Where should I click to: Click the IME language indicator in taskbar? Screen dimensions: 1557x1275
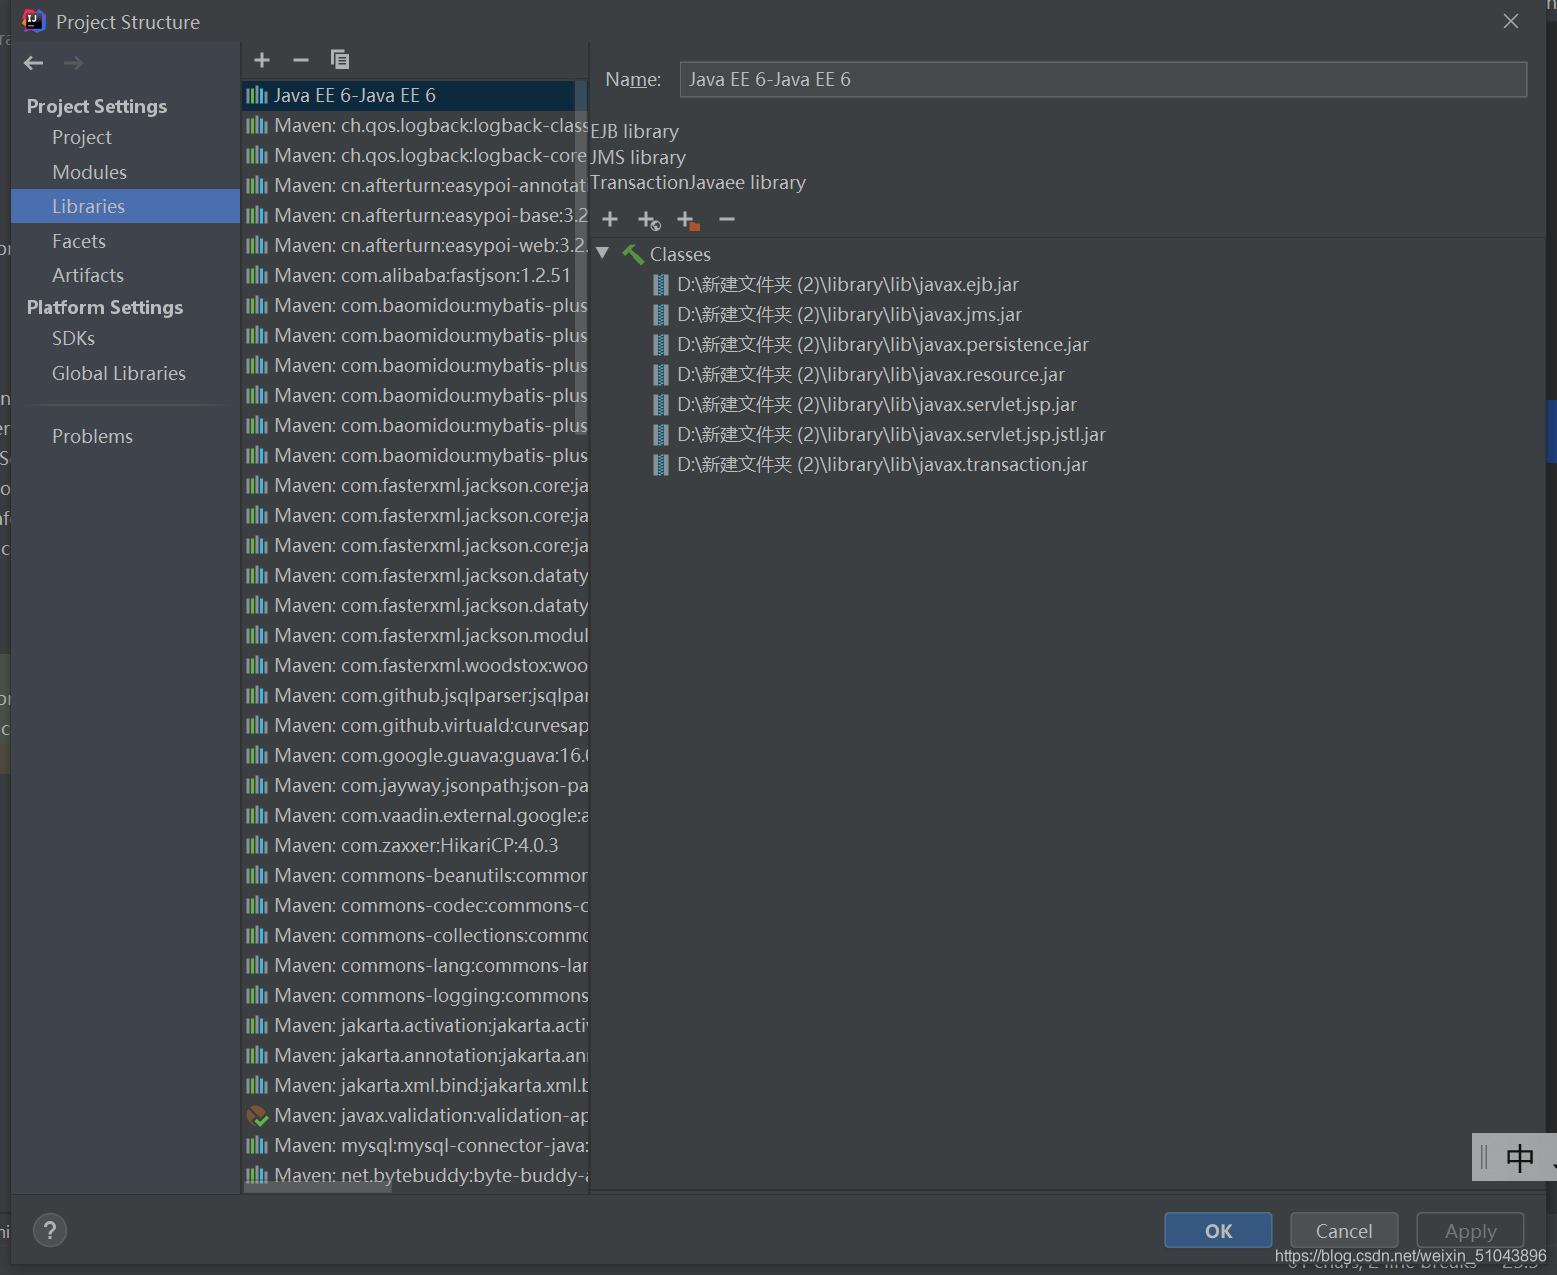[x=1518, y=1157]
